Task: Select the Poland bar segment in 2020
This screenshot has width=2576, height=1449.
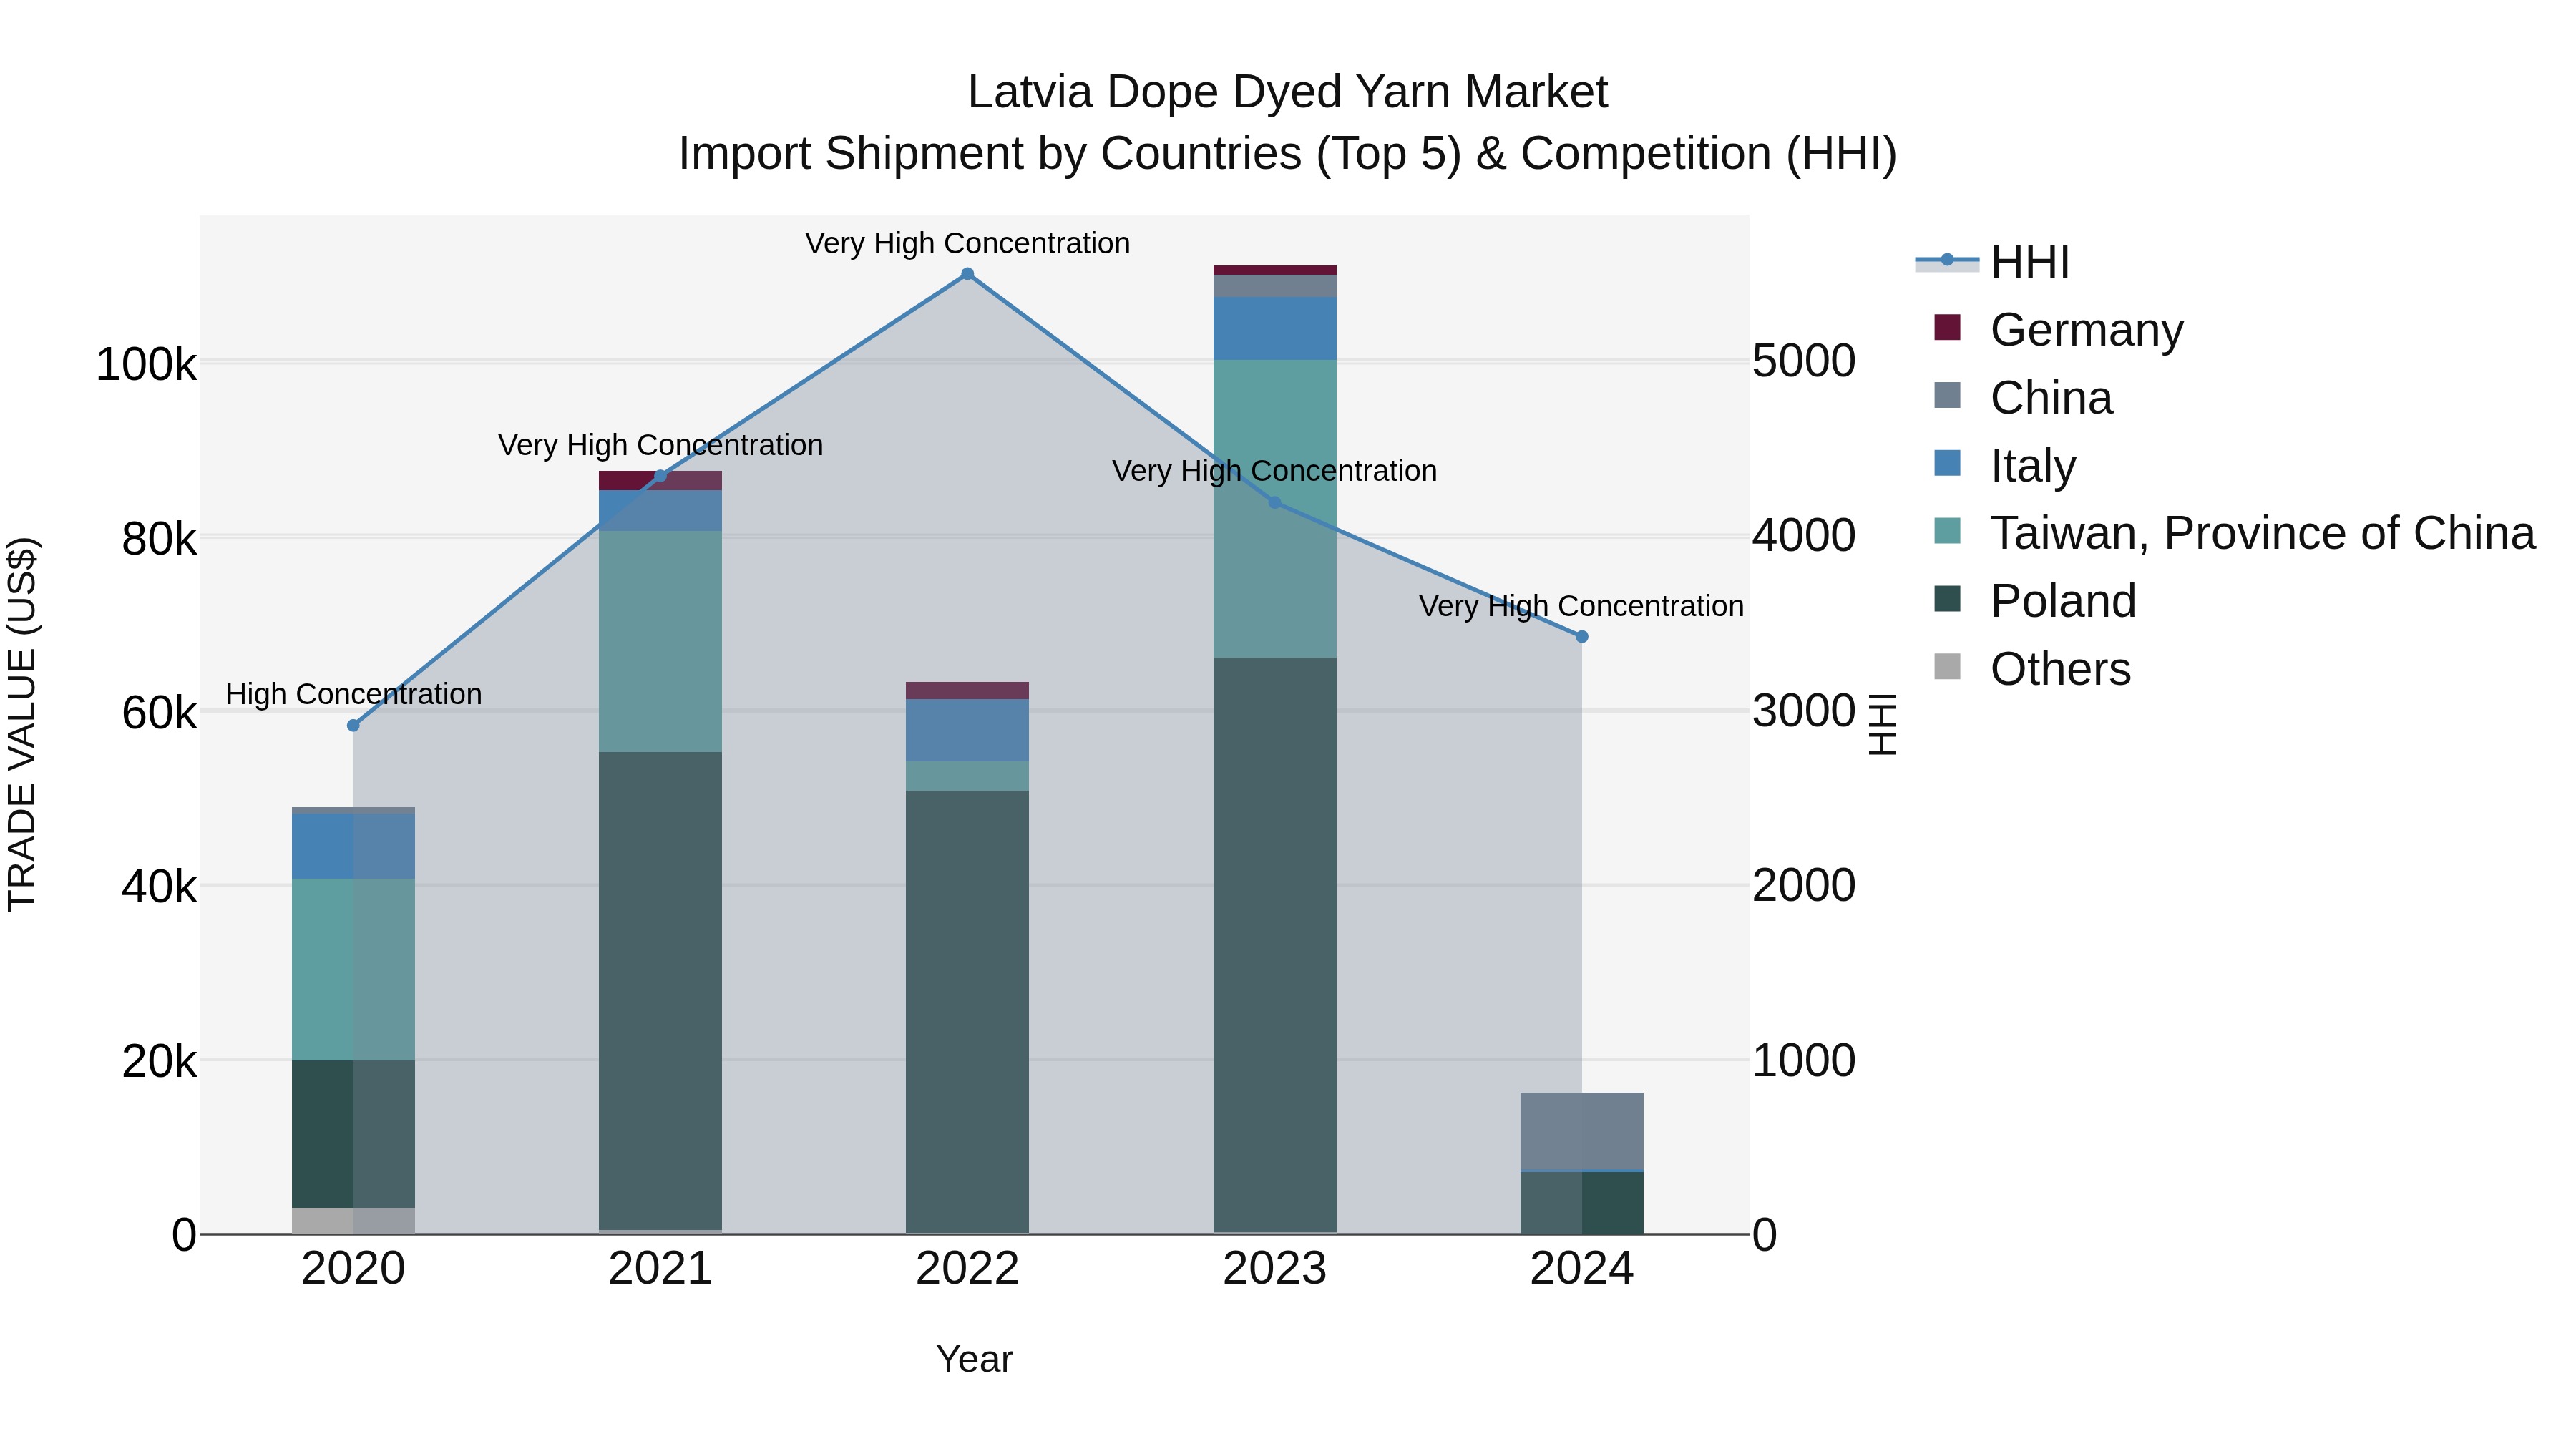Action: (x=353, y=1134)
